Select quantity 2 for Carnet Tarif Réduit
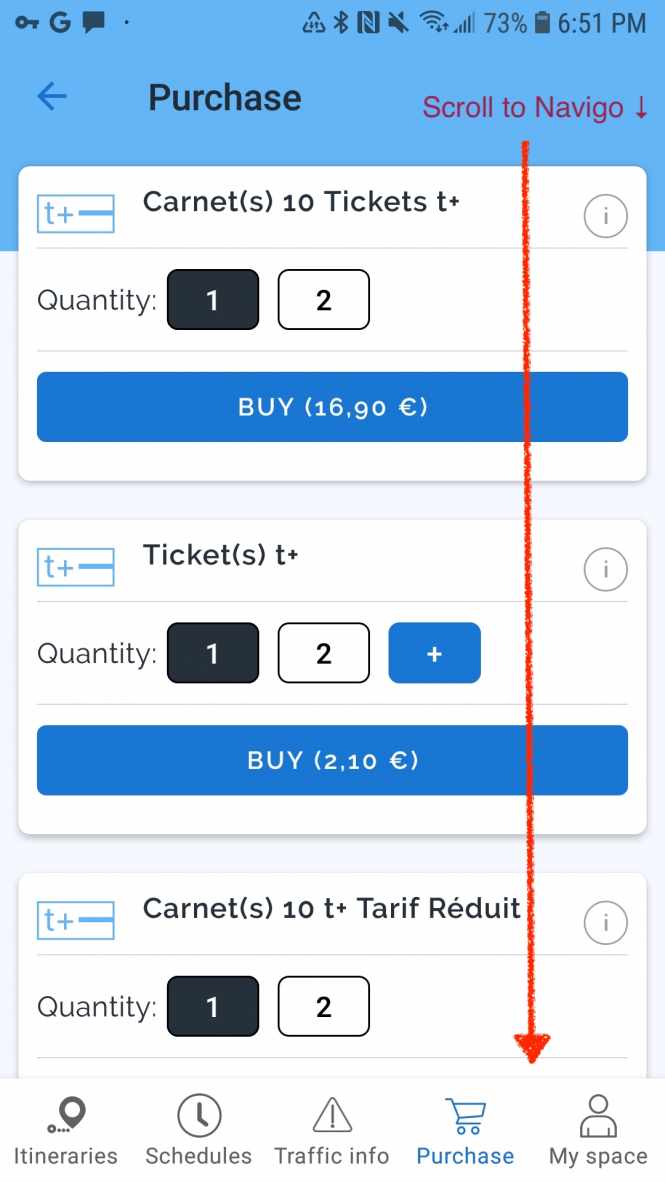 [323, 1006]
